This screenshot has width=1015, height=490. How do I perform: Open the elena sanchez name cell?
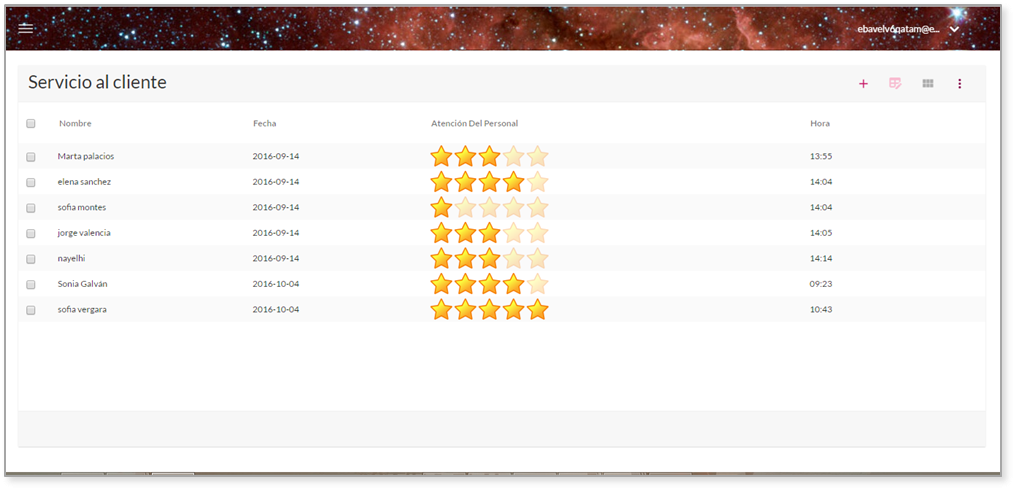[x=84, y=182]
